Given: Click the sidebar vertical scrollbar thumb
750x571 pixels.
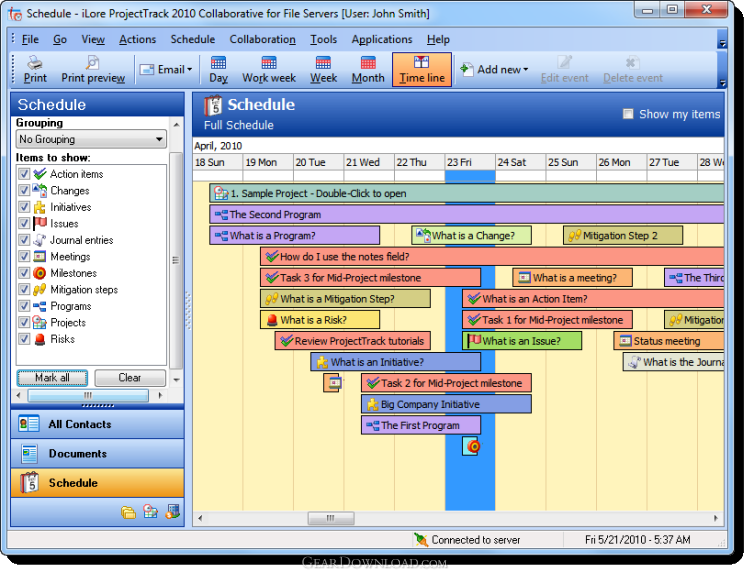Looking at the screenshot, I should 176,261.
